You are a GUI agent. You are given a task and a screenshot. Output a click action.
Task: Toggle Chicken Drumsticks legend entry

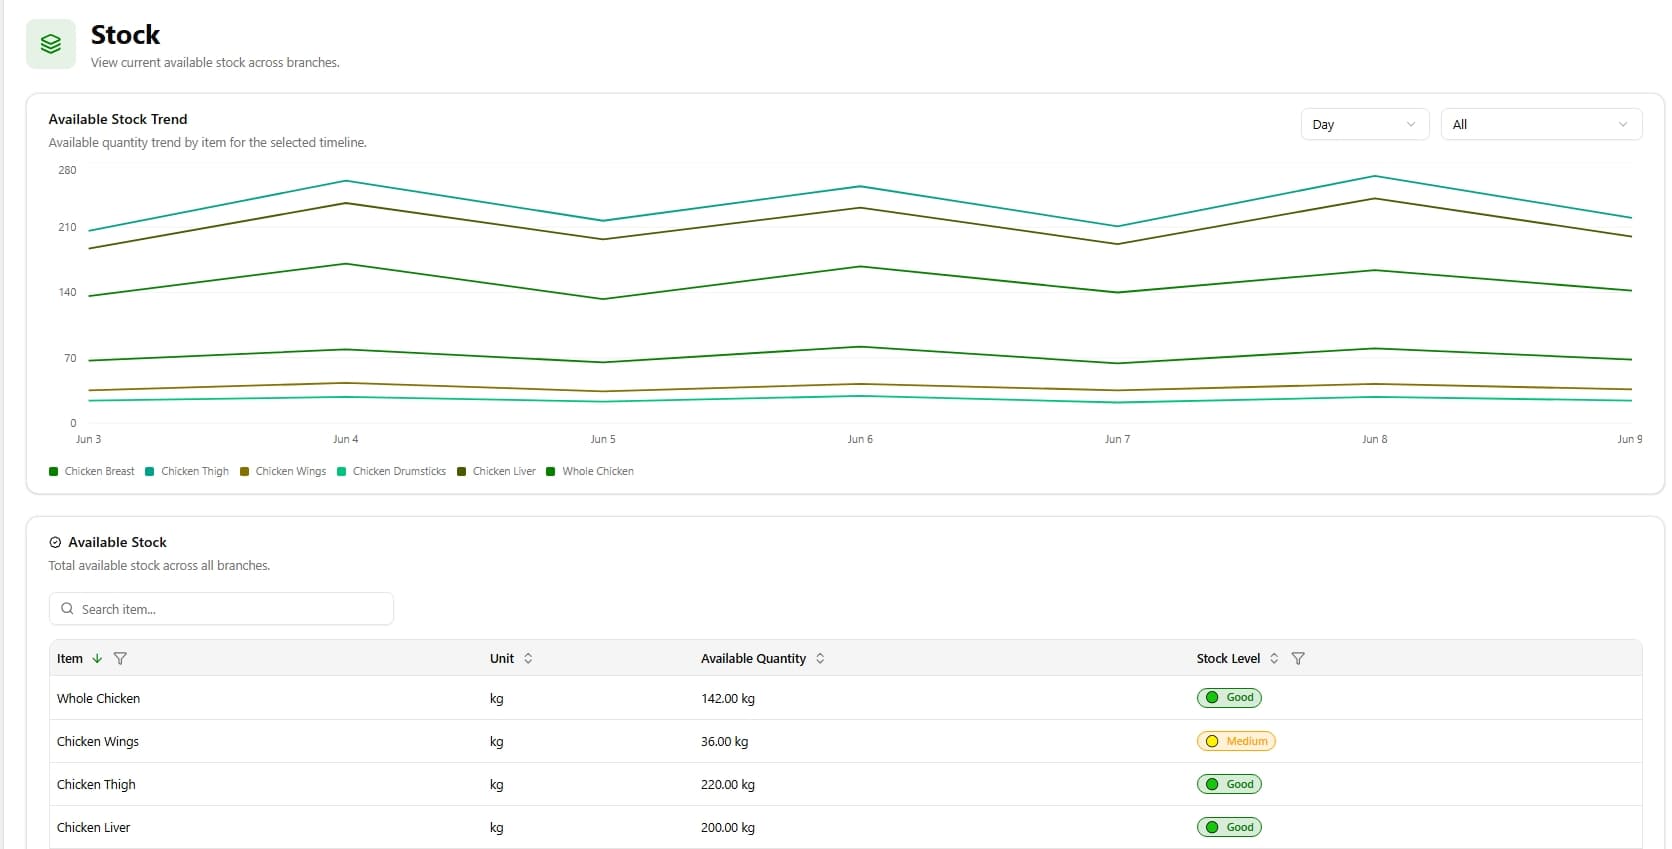[x=391, y=472]
